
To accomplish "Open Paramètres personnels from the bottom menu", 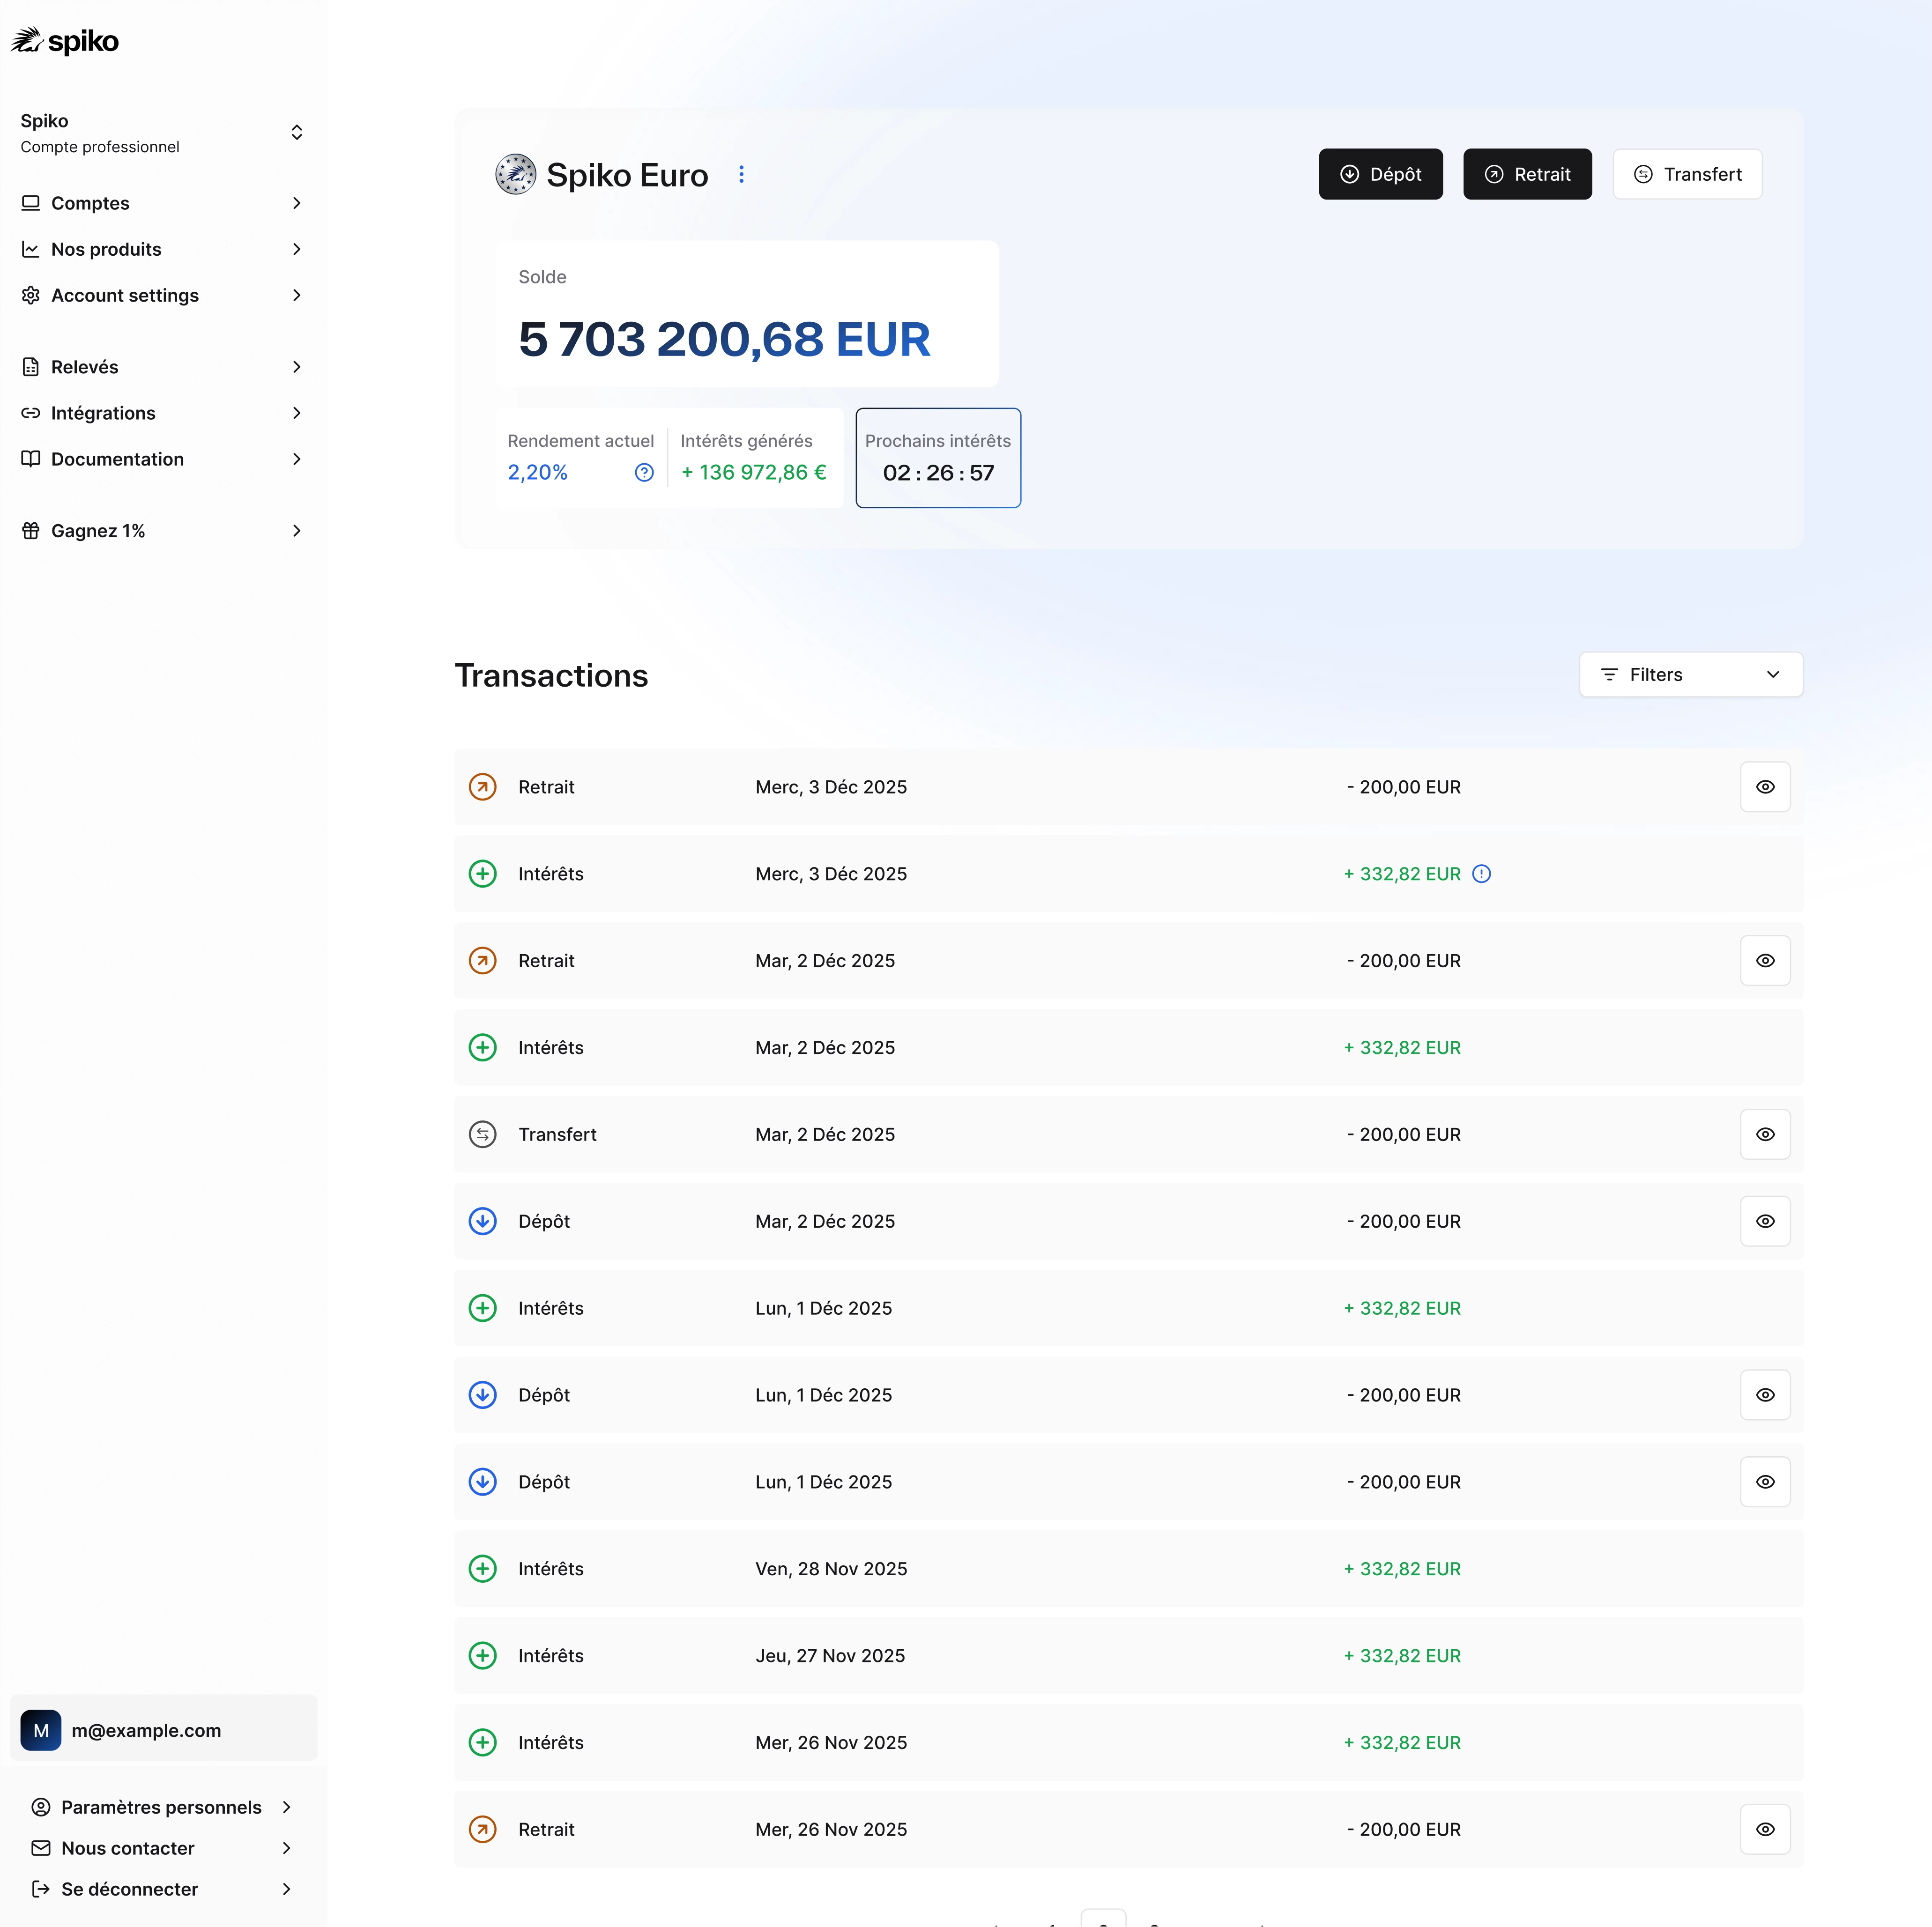I will click(160, 1806).
